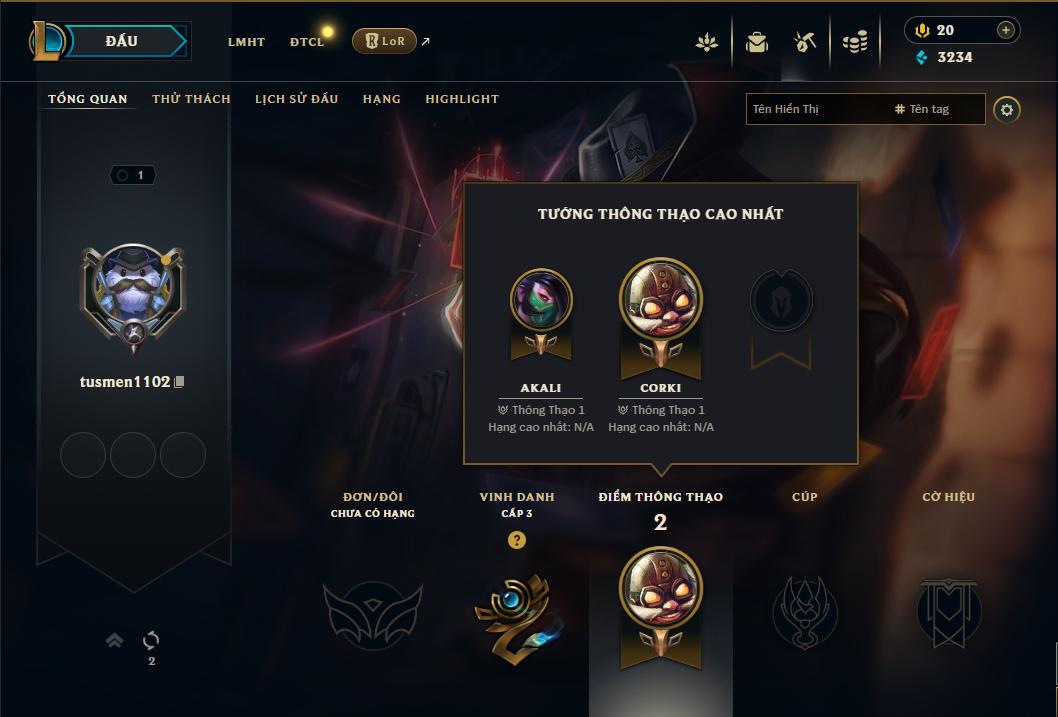Click the profile settings gear icon
This screenshot has height=717, width=1058.
pyautogui.click(x=1007, y=109)
